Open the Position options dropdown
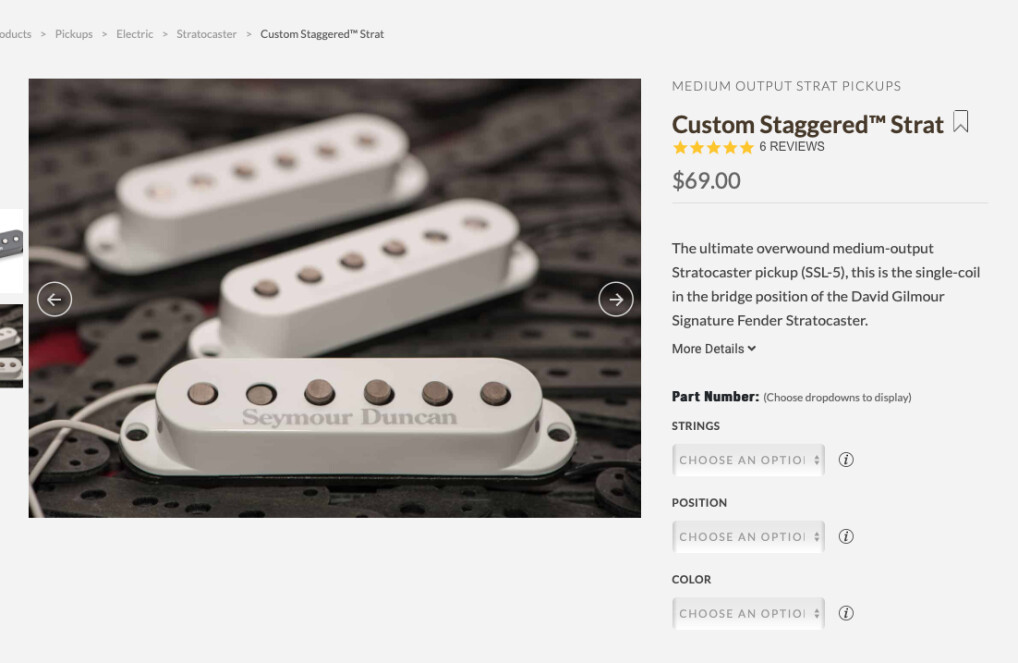This screenshot has width=1018, height=663. tap(748, 537)
